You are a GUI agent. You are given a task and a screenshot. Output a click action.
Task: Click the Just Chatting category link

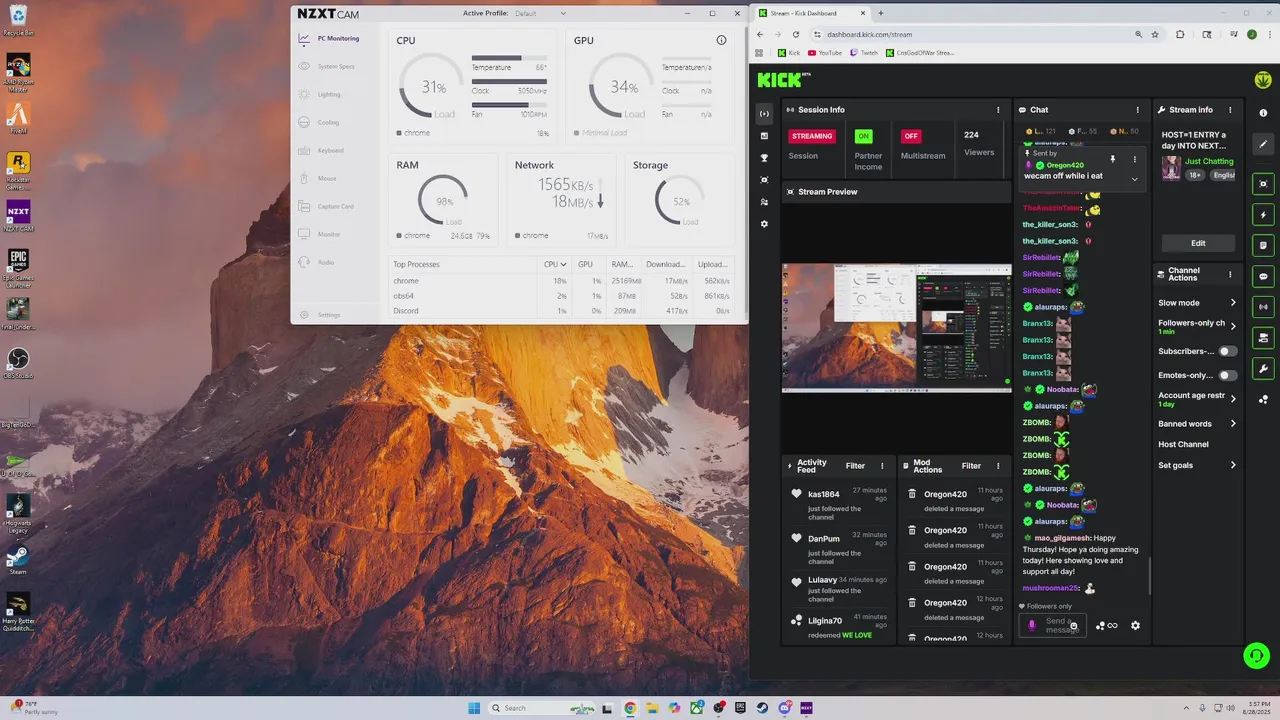pos(1209,161)
